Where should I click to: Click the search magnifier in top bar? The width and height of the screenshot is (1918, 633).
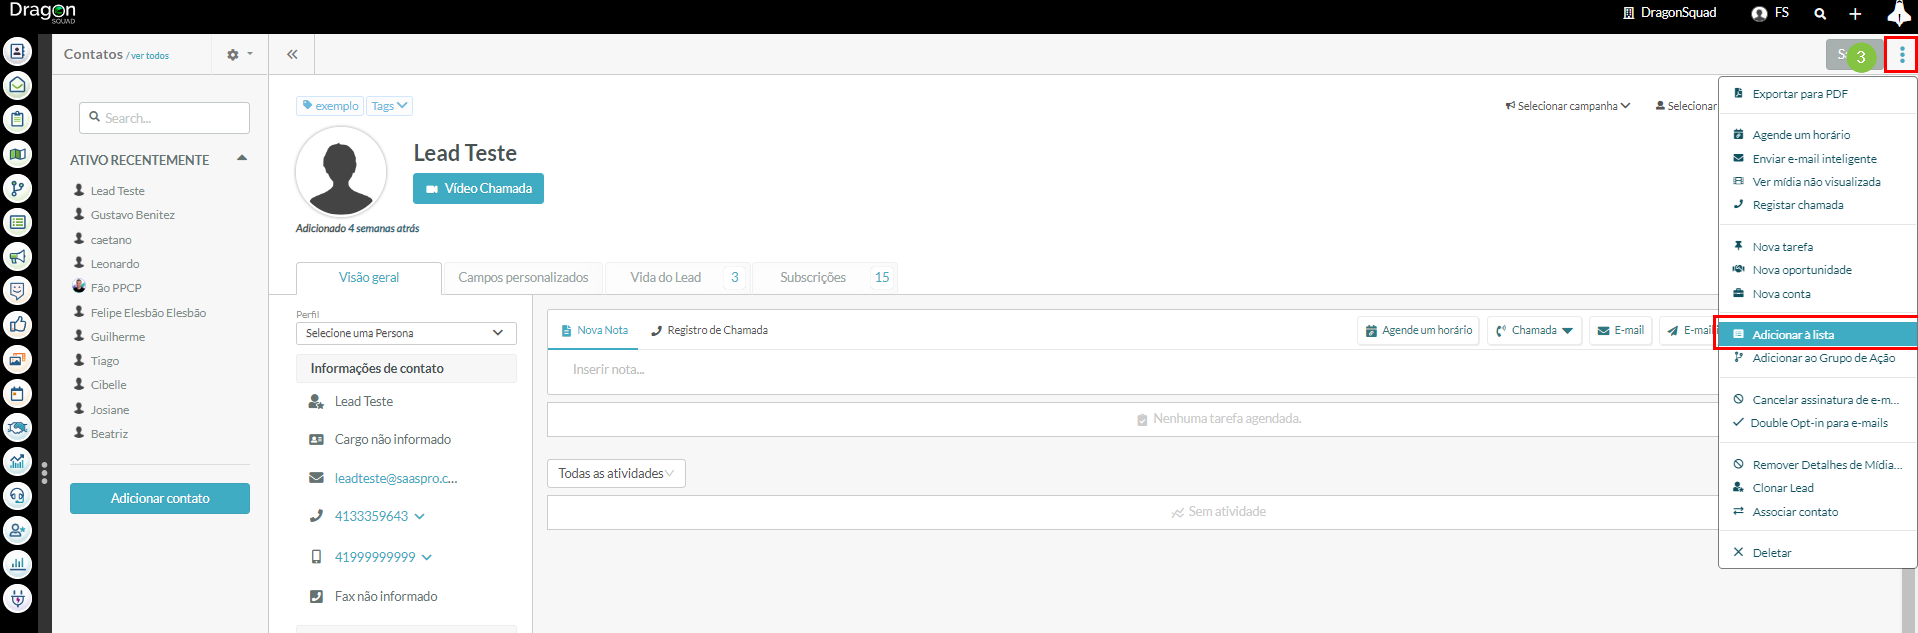click(x=1820, y=14)
